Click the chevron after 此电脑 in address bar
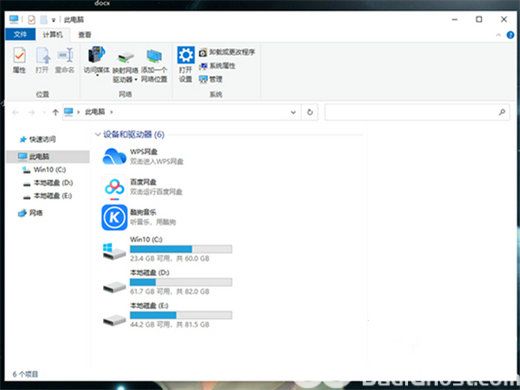Viewport: 520px width, 390px height. (x=112, y=112)
